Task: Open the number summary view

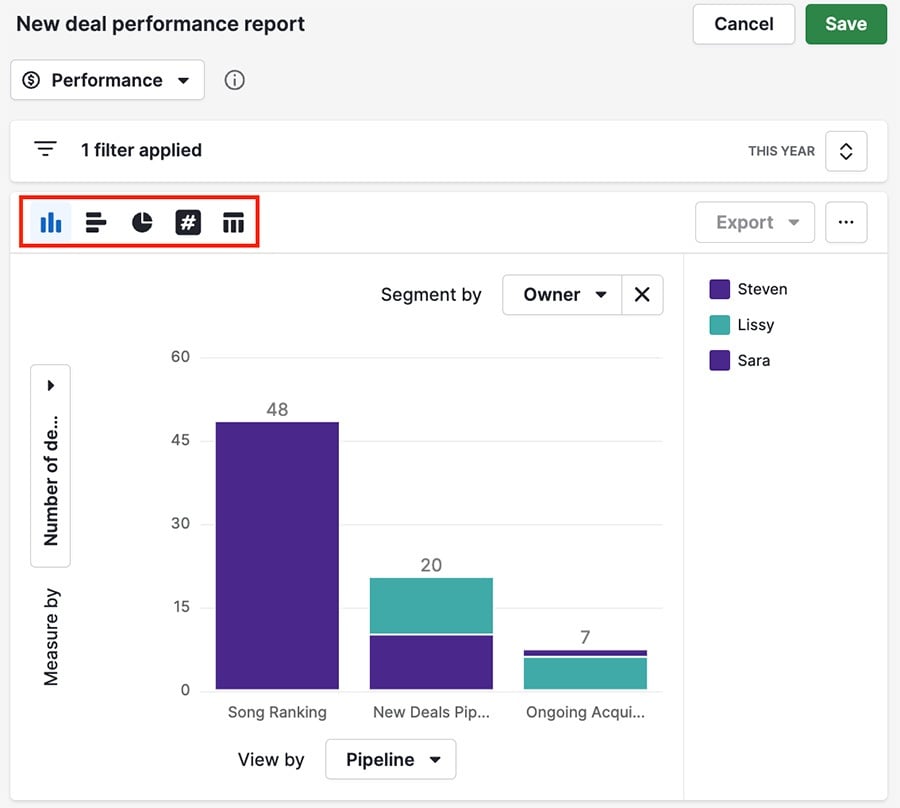Action: coord(188,222)
